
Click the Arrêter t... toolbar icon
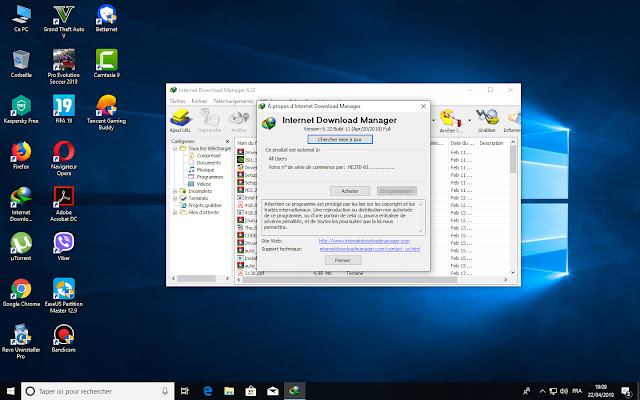click(x=451, y=120)
